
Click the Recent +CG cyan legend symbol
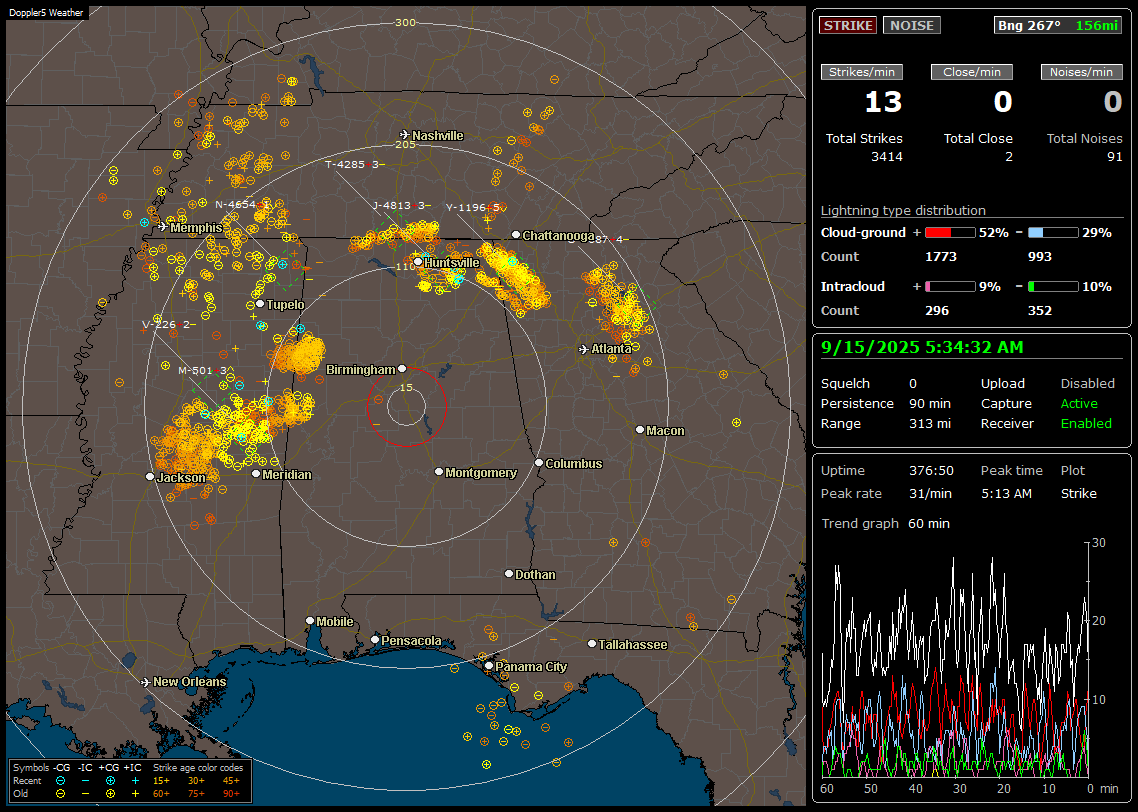(x=110, y=781)
